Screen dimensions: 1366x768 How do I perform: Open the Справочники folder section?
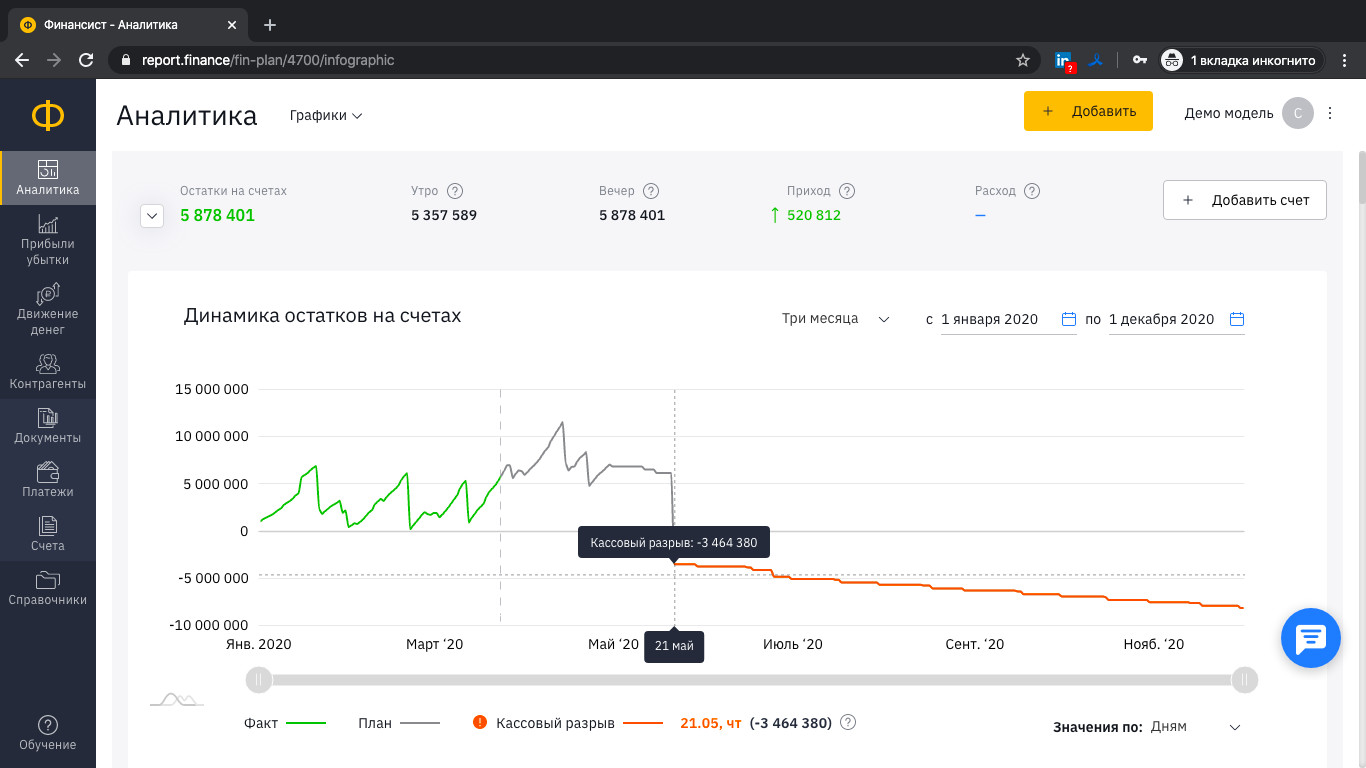tap(47, 587)
